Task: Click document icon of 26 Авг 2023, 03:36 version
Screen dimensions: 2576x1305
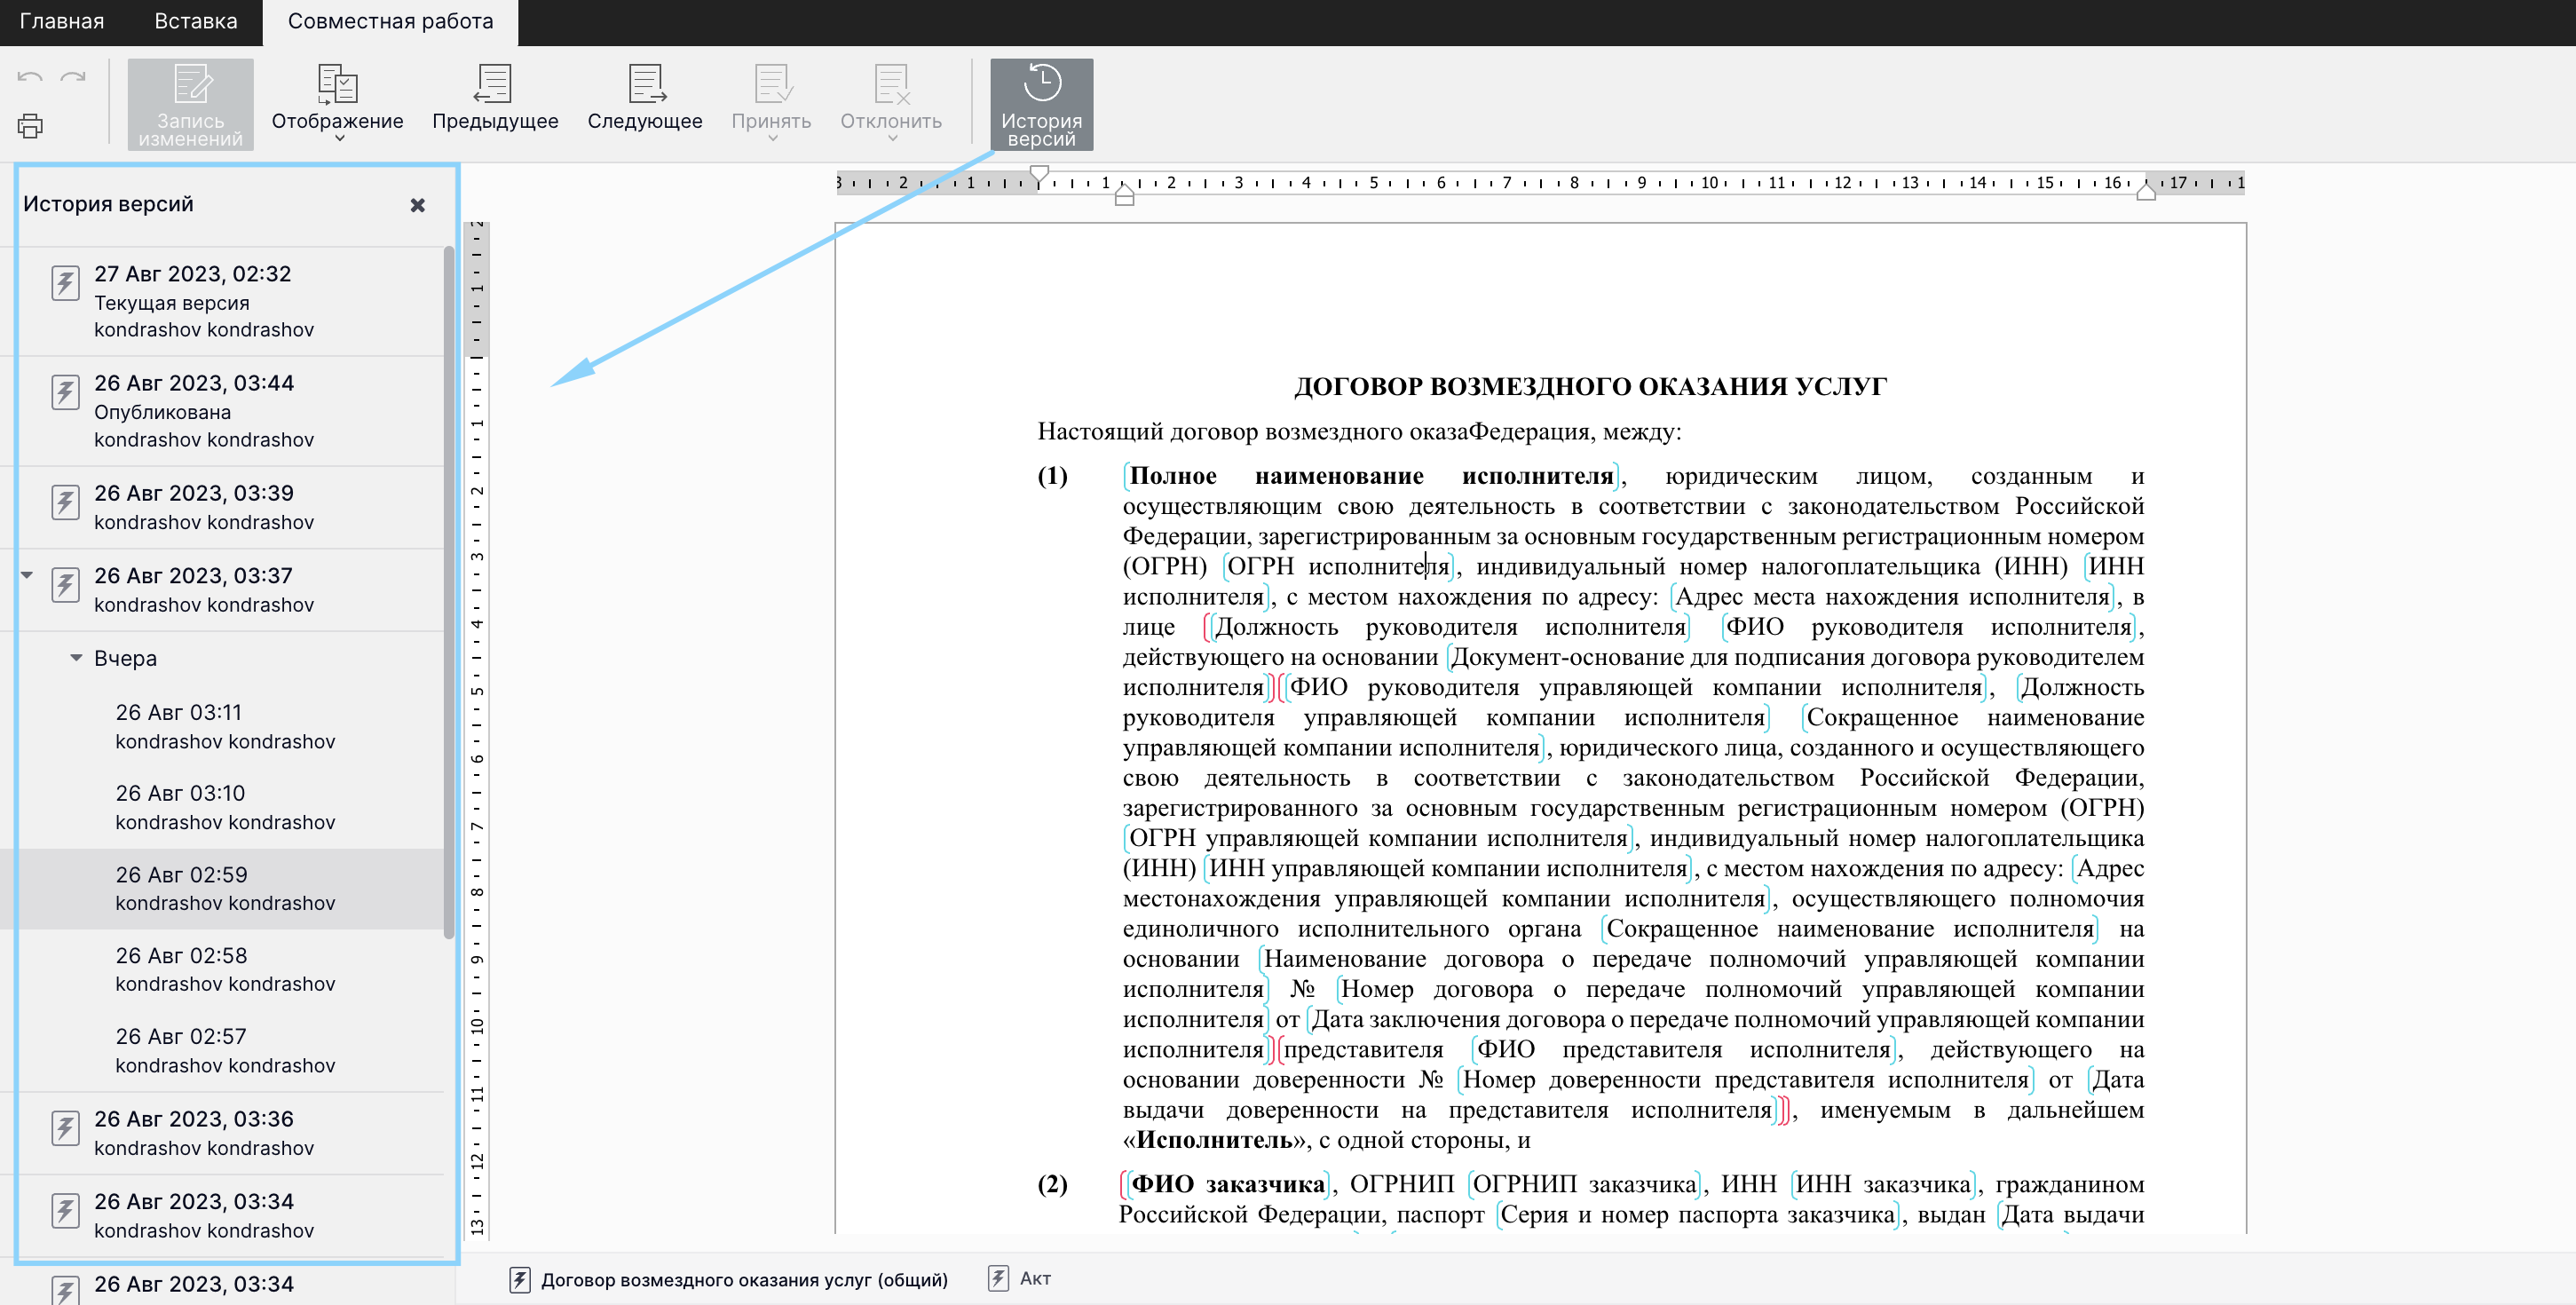Action: (66, 1128)
